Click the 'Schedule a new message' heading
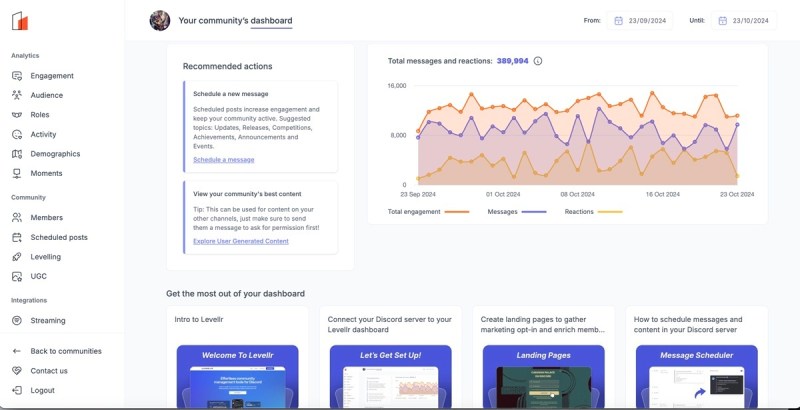800x410 pixels. tap(231, 94)
